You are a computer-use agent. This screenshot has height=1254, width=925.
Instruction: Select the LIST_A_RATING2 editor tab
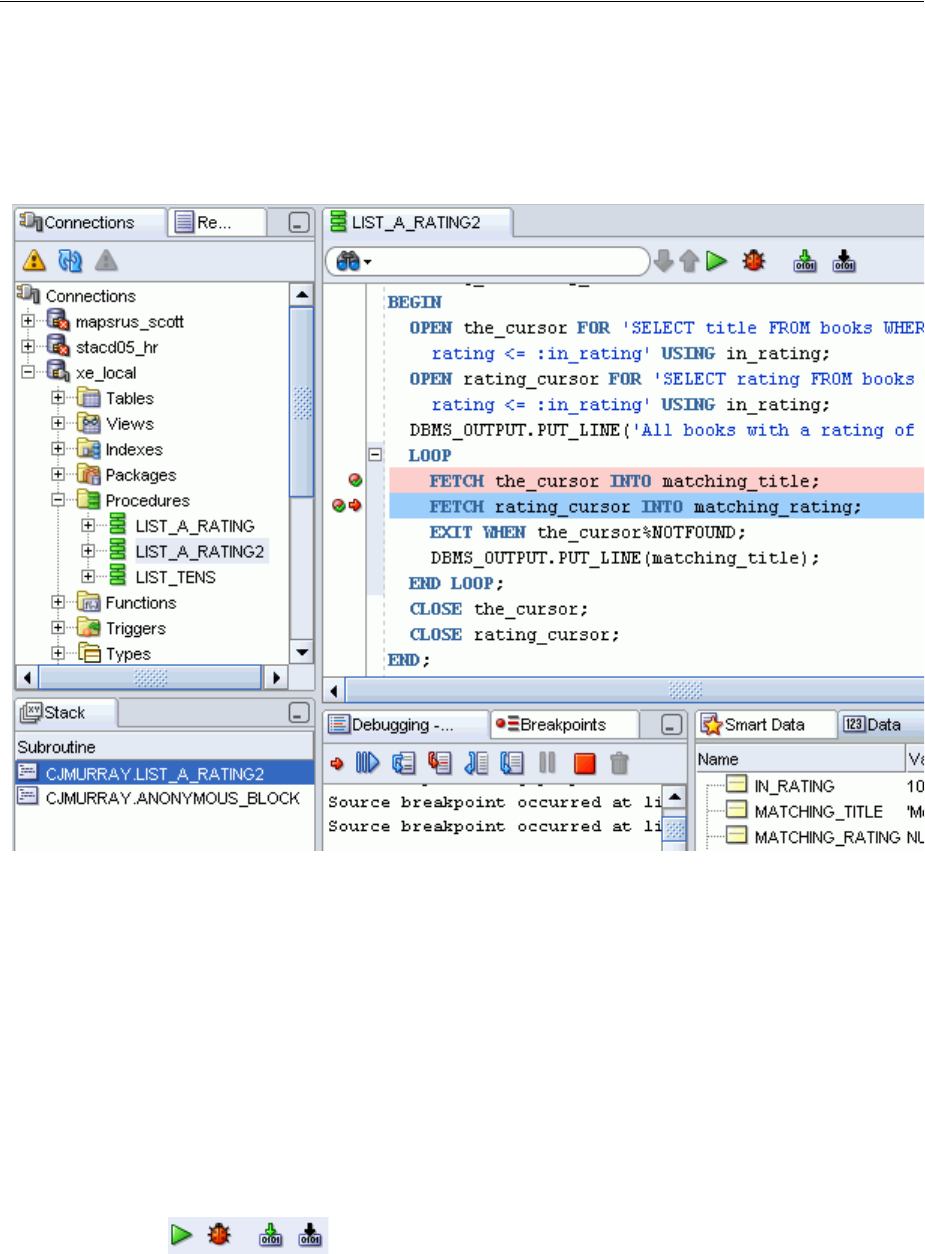click(416, 222)
